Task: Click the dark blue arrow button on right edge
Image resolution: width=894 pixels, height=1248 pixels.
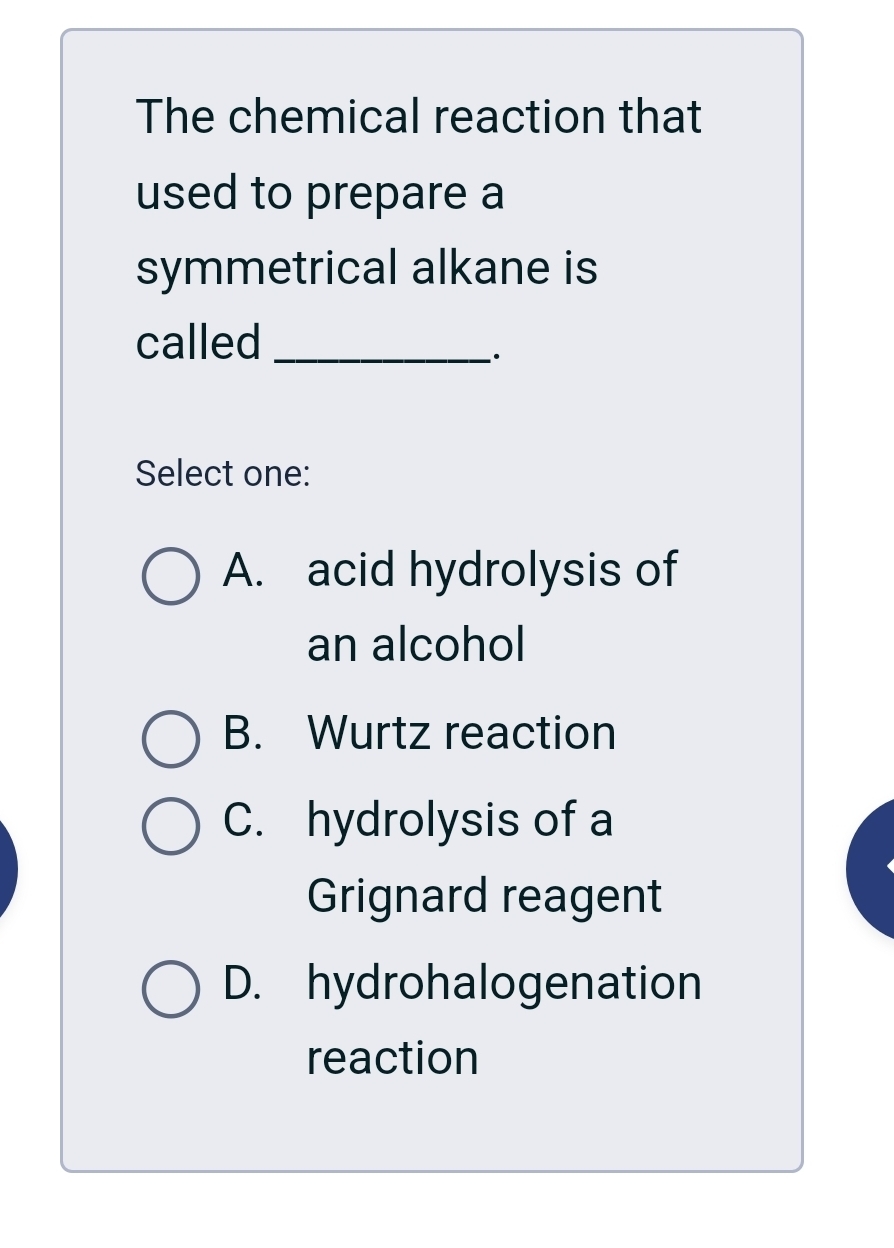Action: tap(874, 868)
